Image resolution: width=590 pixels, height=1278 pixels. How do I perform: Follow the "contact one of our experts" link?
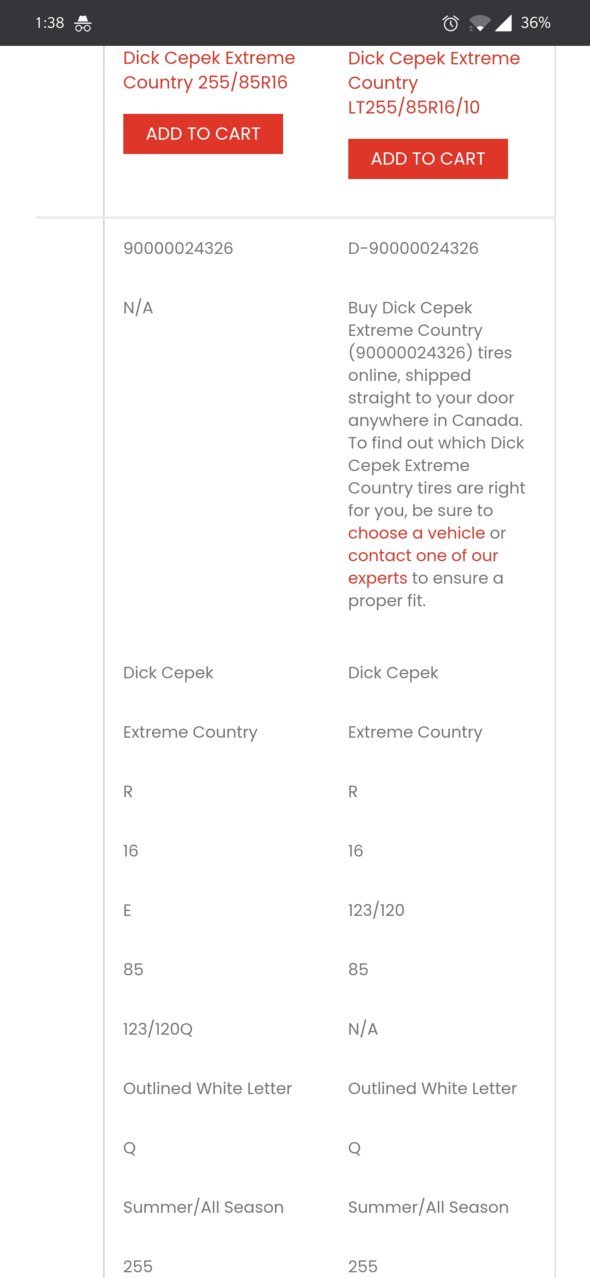(x=423, y=567)
